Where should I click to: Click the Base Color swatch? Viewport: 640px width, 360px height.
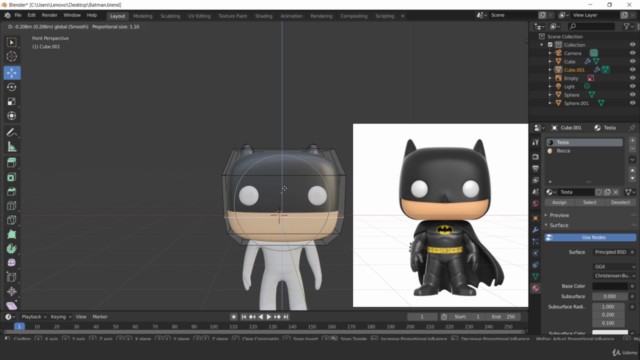(x=610, y=286)
